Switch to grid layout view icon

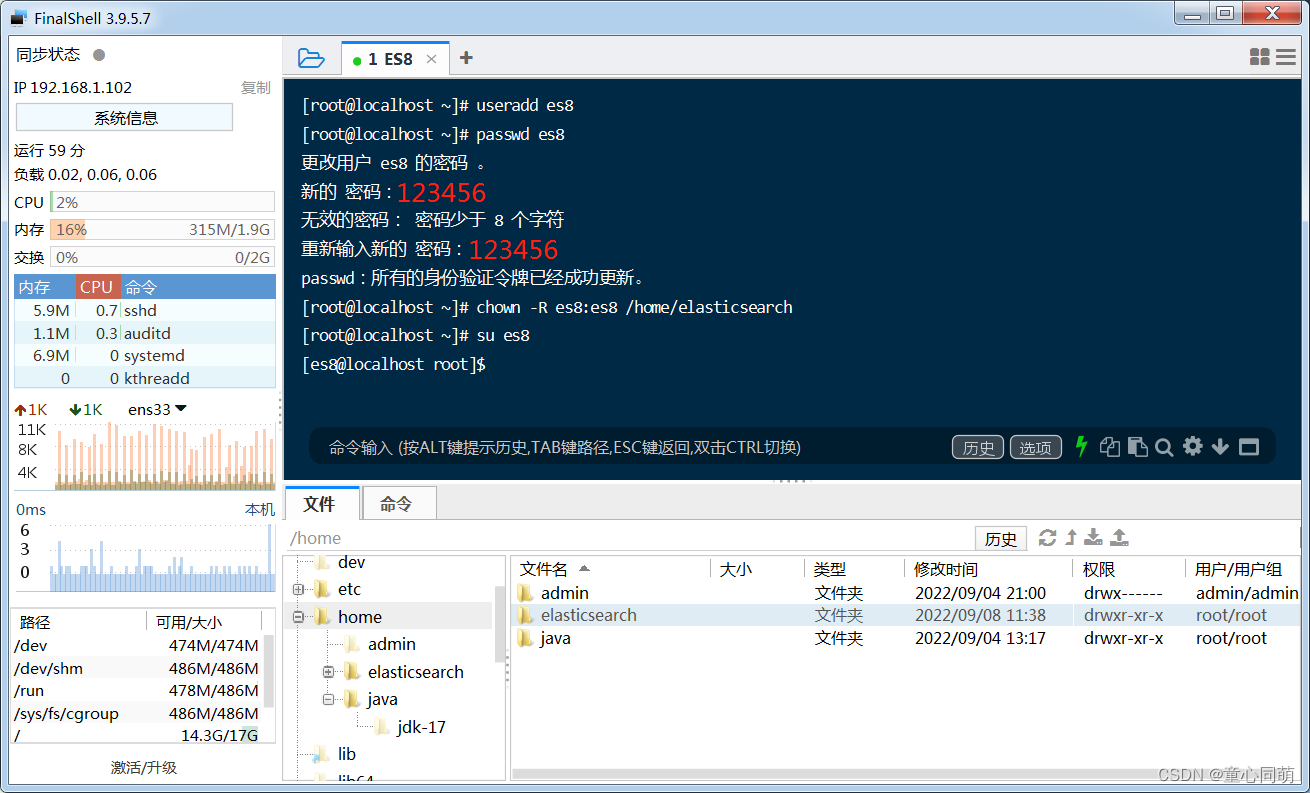pos(1260,58)
